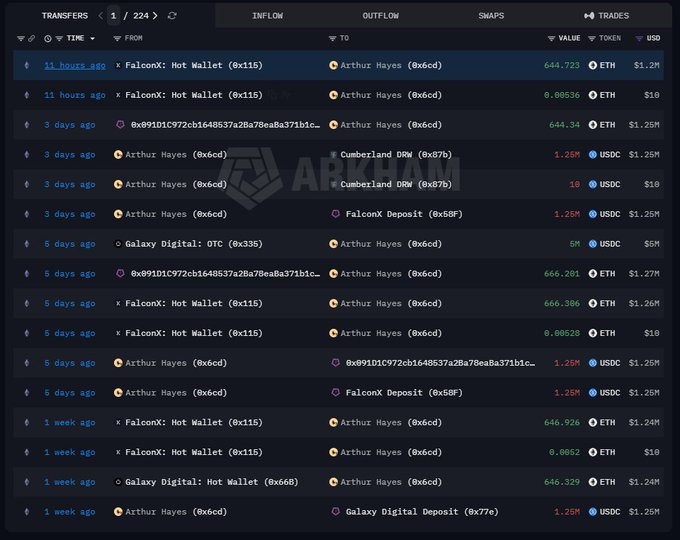Open the 644.34 ETH transaction time link
This screenshot has height=540, width=680.
[69, 125]
